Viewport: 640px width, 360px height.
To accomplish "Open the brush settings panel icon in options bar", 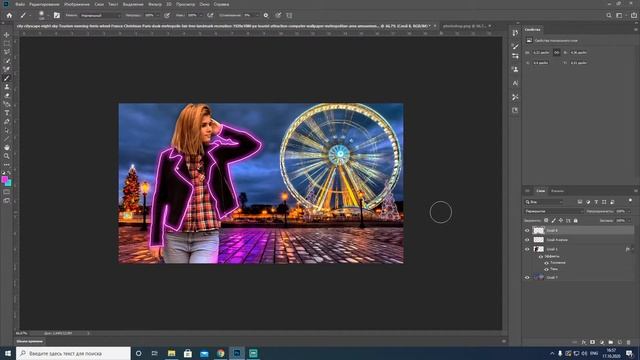I will (x=57, y=16).
